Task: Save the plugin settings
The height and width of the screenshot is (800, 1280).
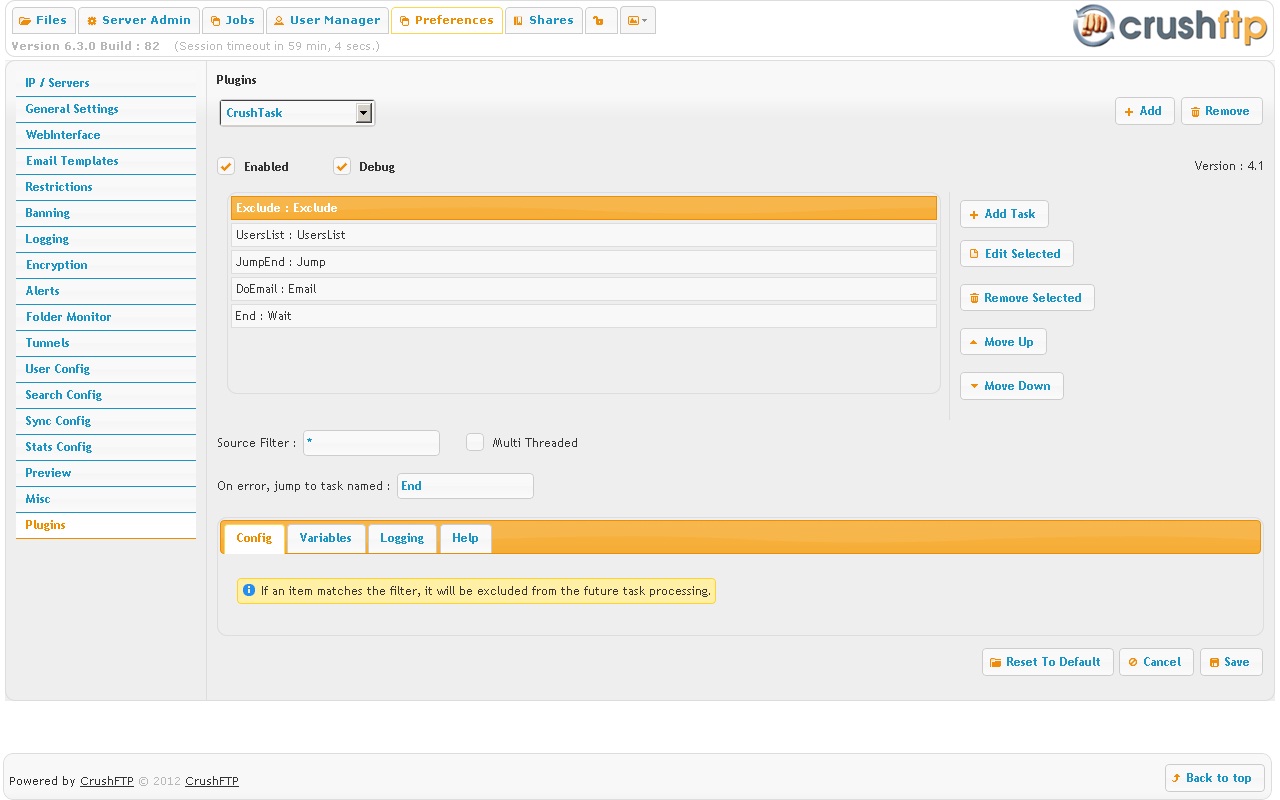Action: pos(1231,662)
